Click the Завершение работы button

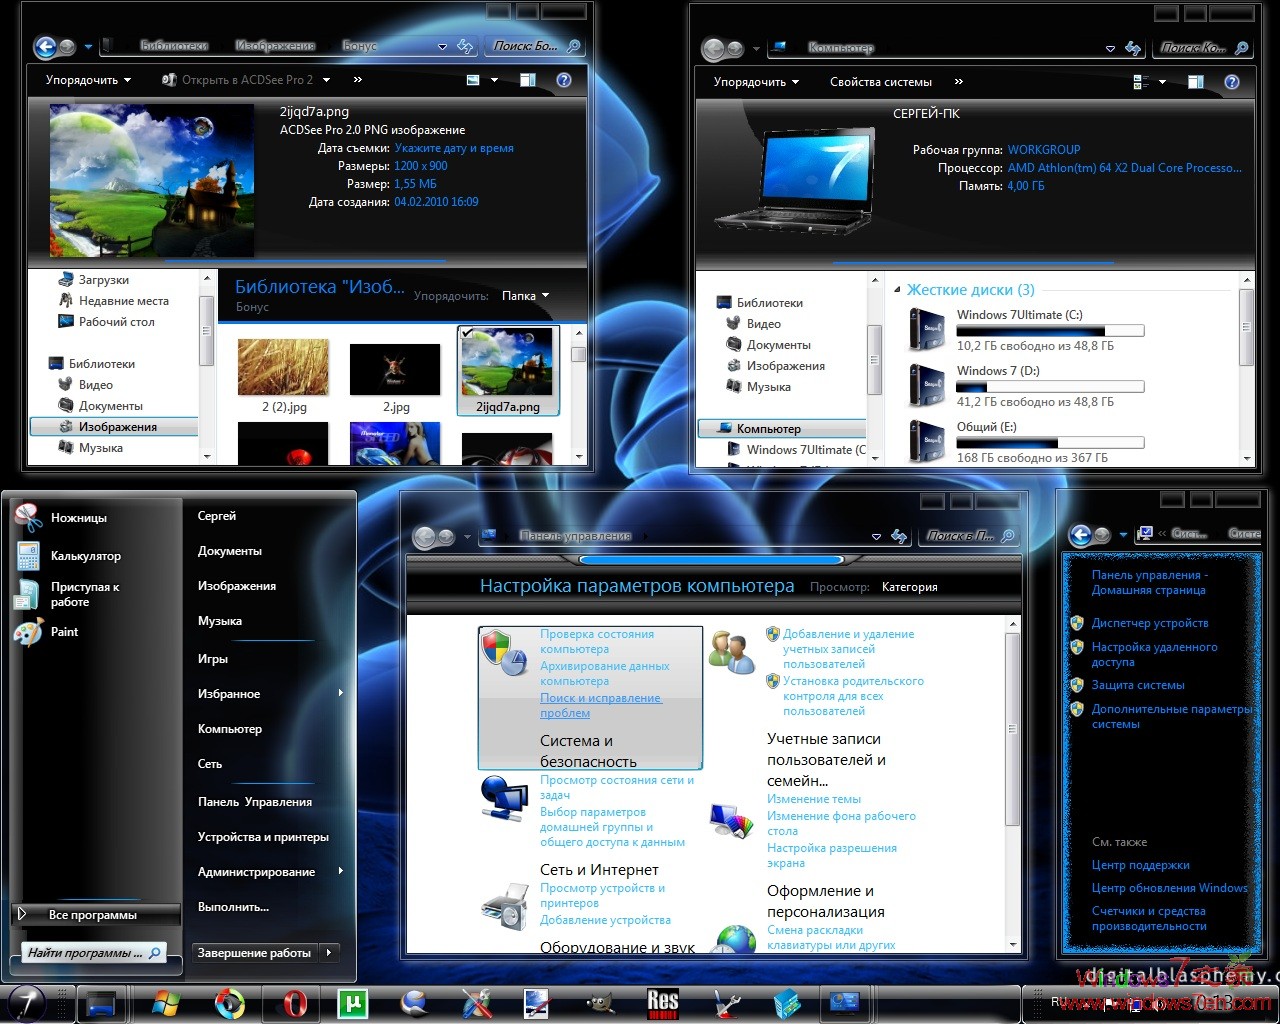(254, 953)
